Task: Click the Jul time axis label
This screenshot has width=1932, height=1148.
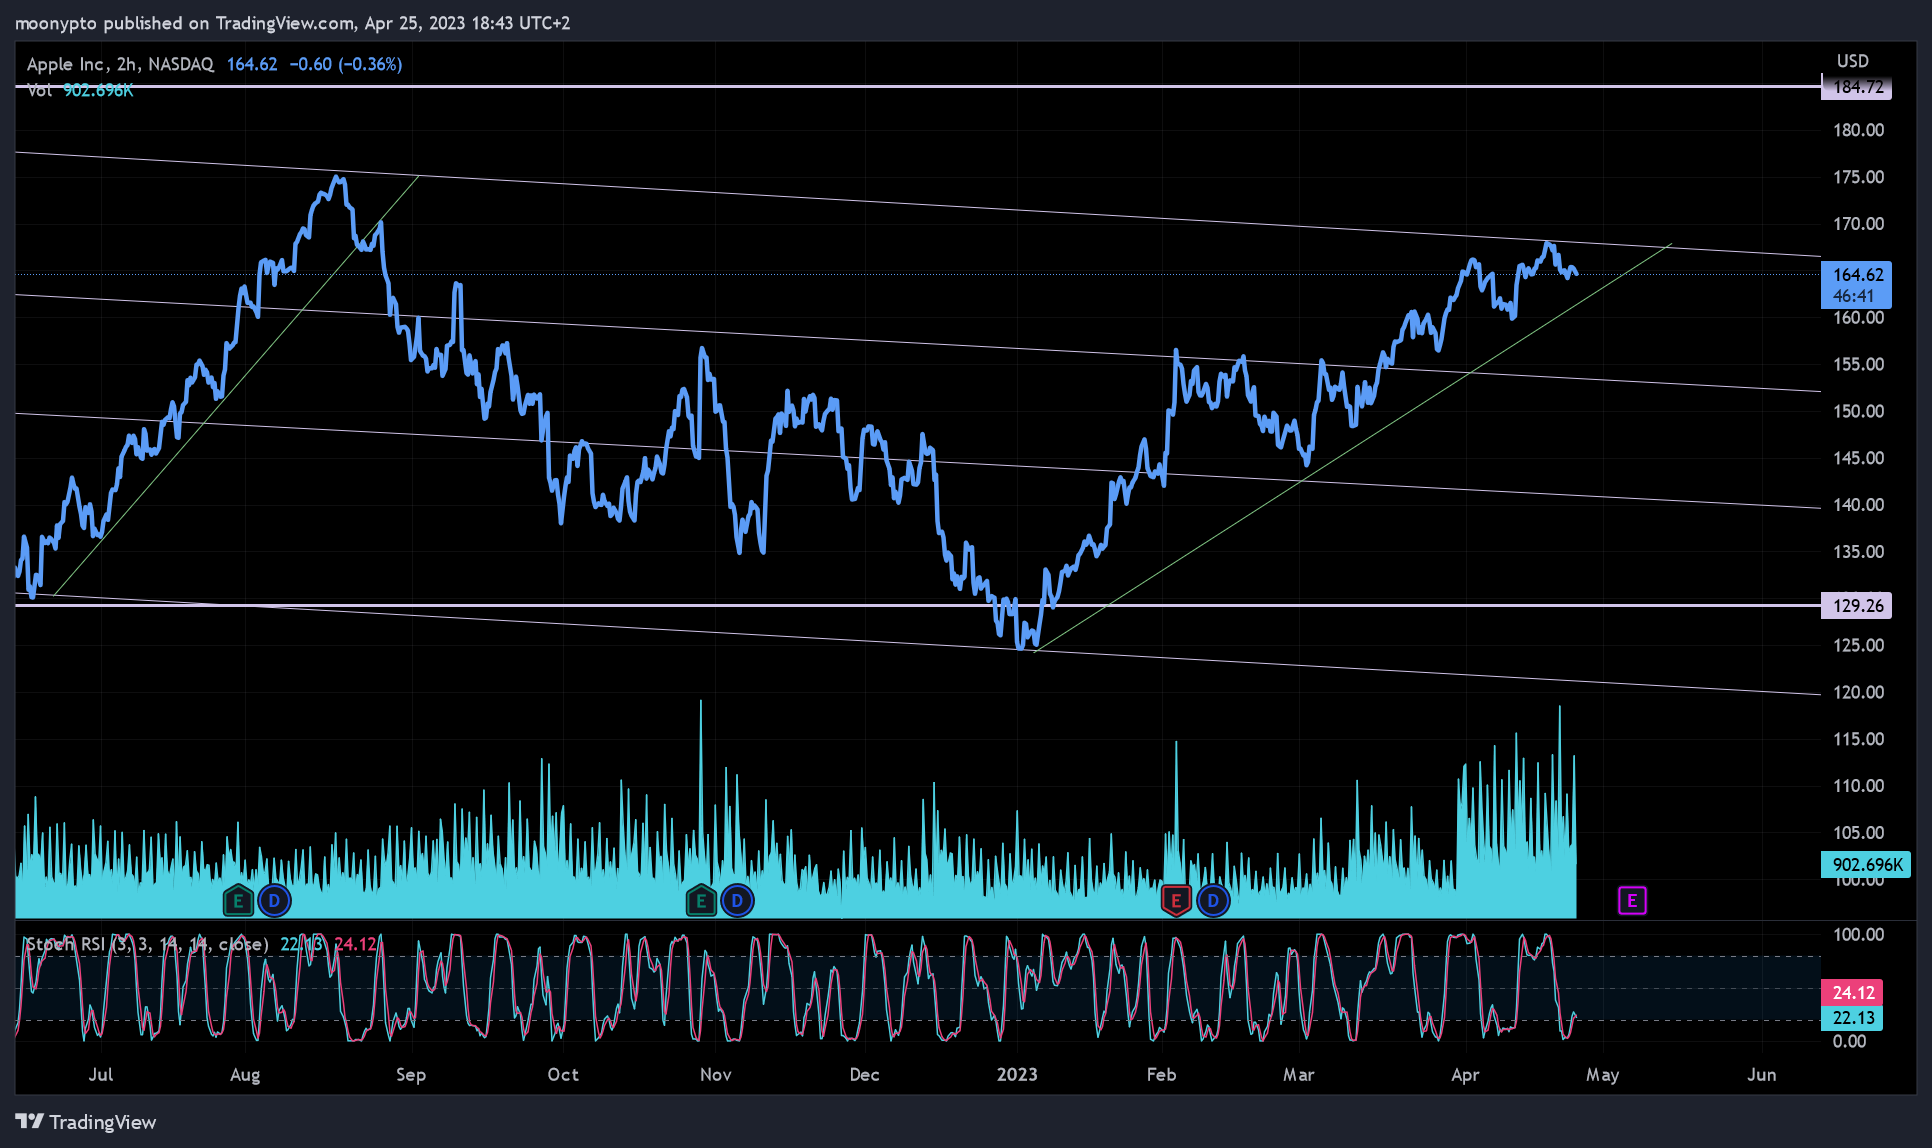Action: [x=101, y=1074]
